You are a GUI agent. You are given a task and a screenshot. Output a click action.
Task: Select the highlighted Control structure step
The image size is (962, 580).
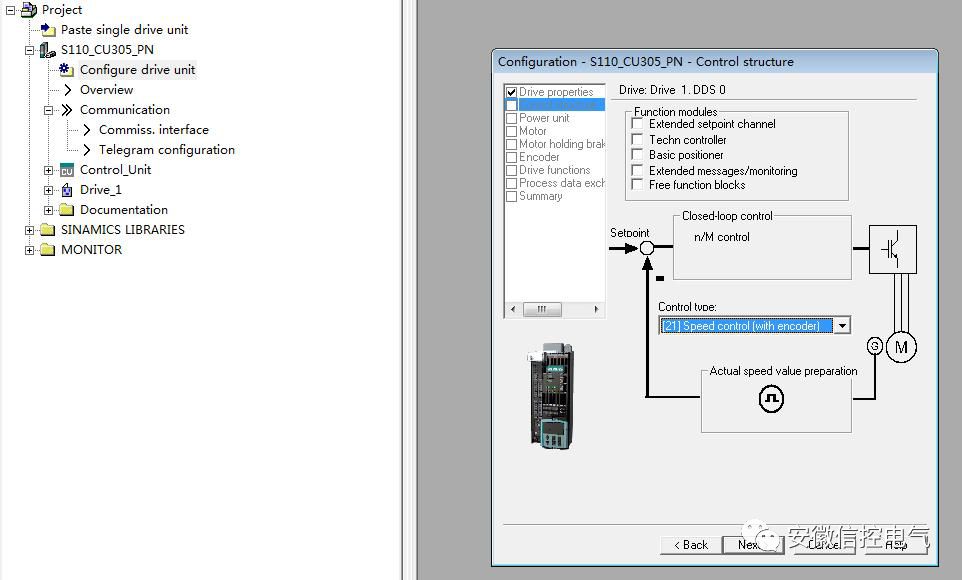561,105
